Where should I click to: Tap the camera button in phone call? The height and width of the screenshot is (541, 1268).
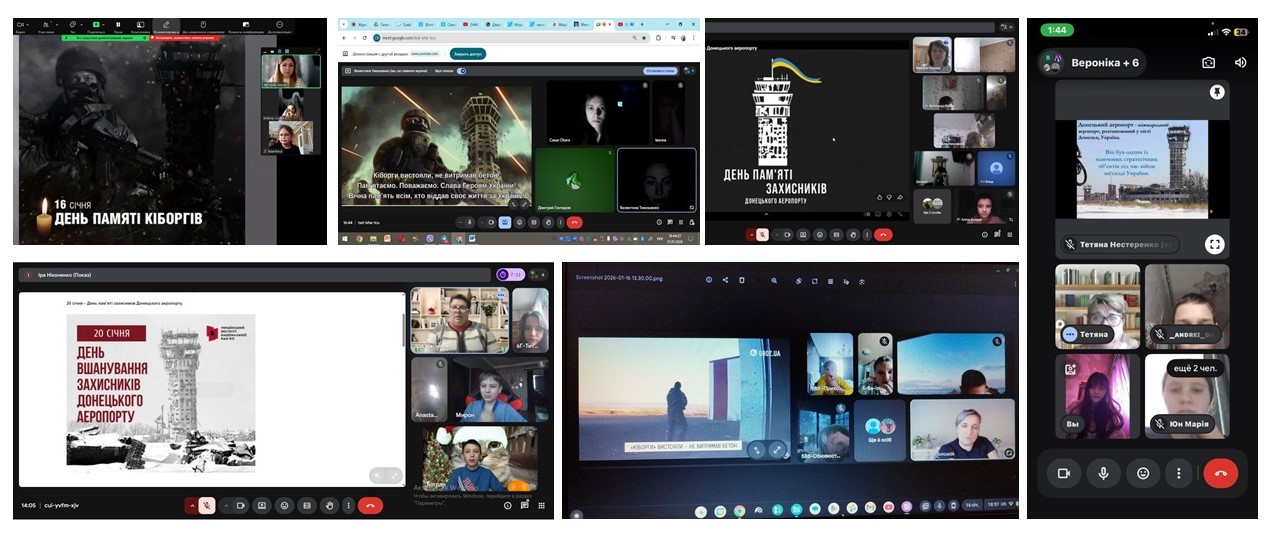coord(1064,473)
